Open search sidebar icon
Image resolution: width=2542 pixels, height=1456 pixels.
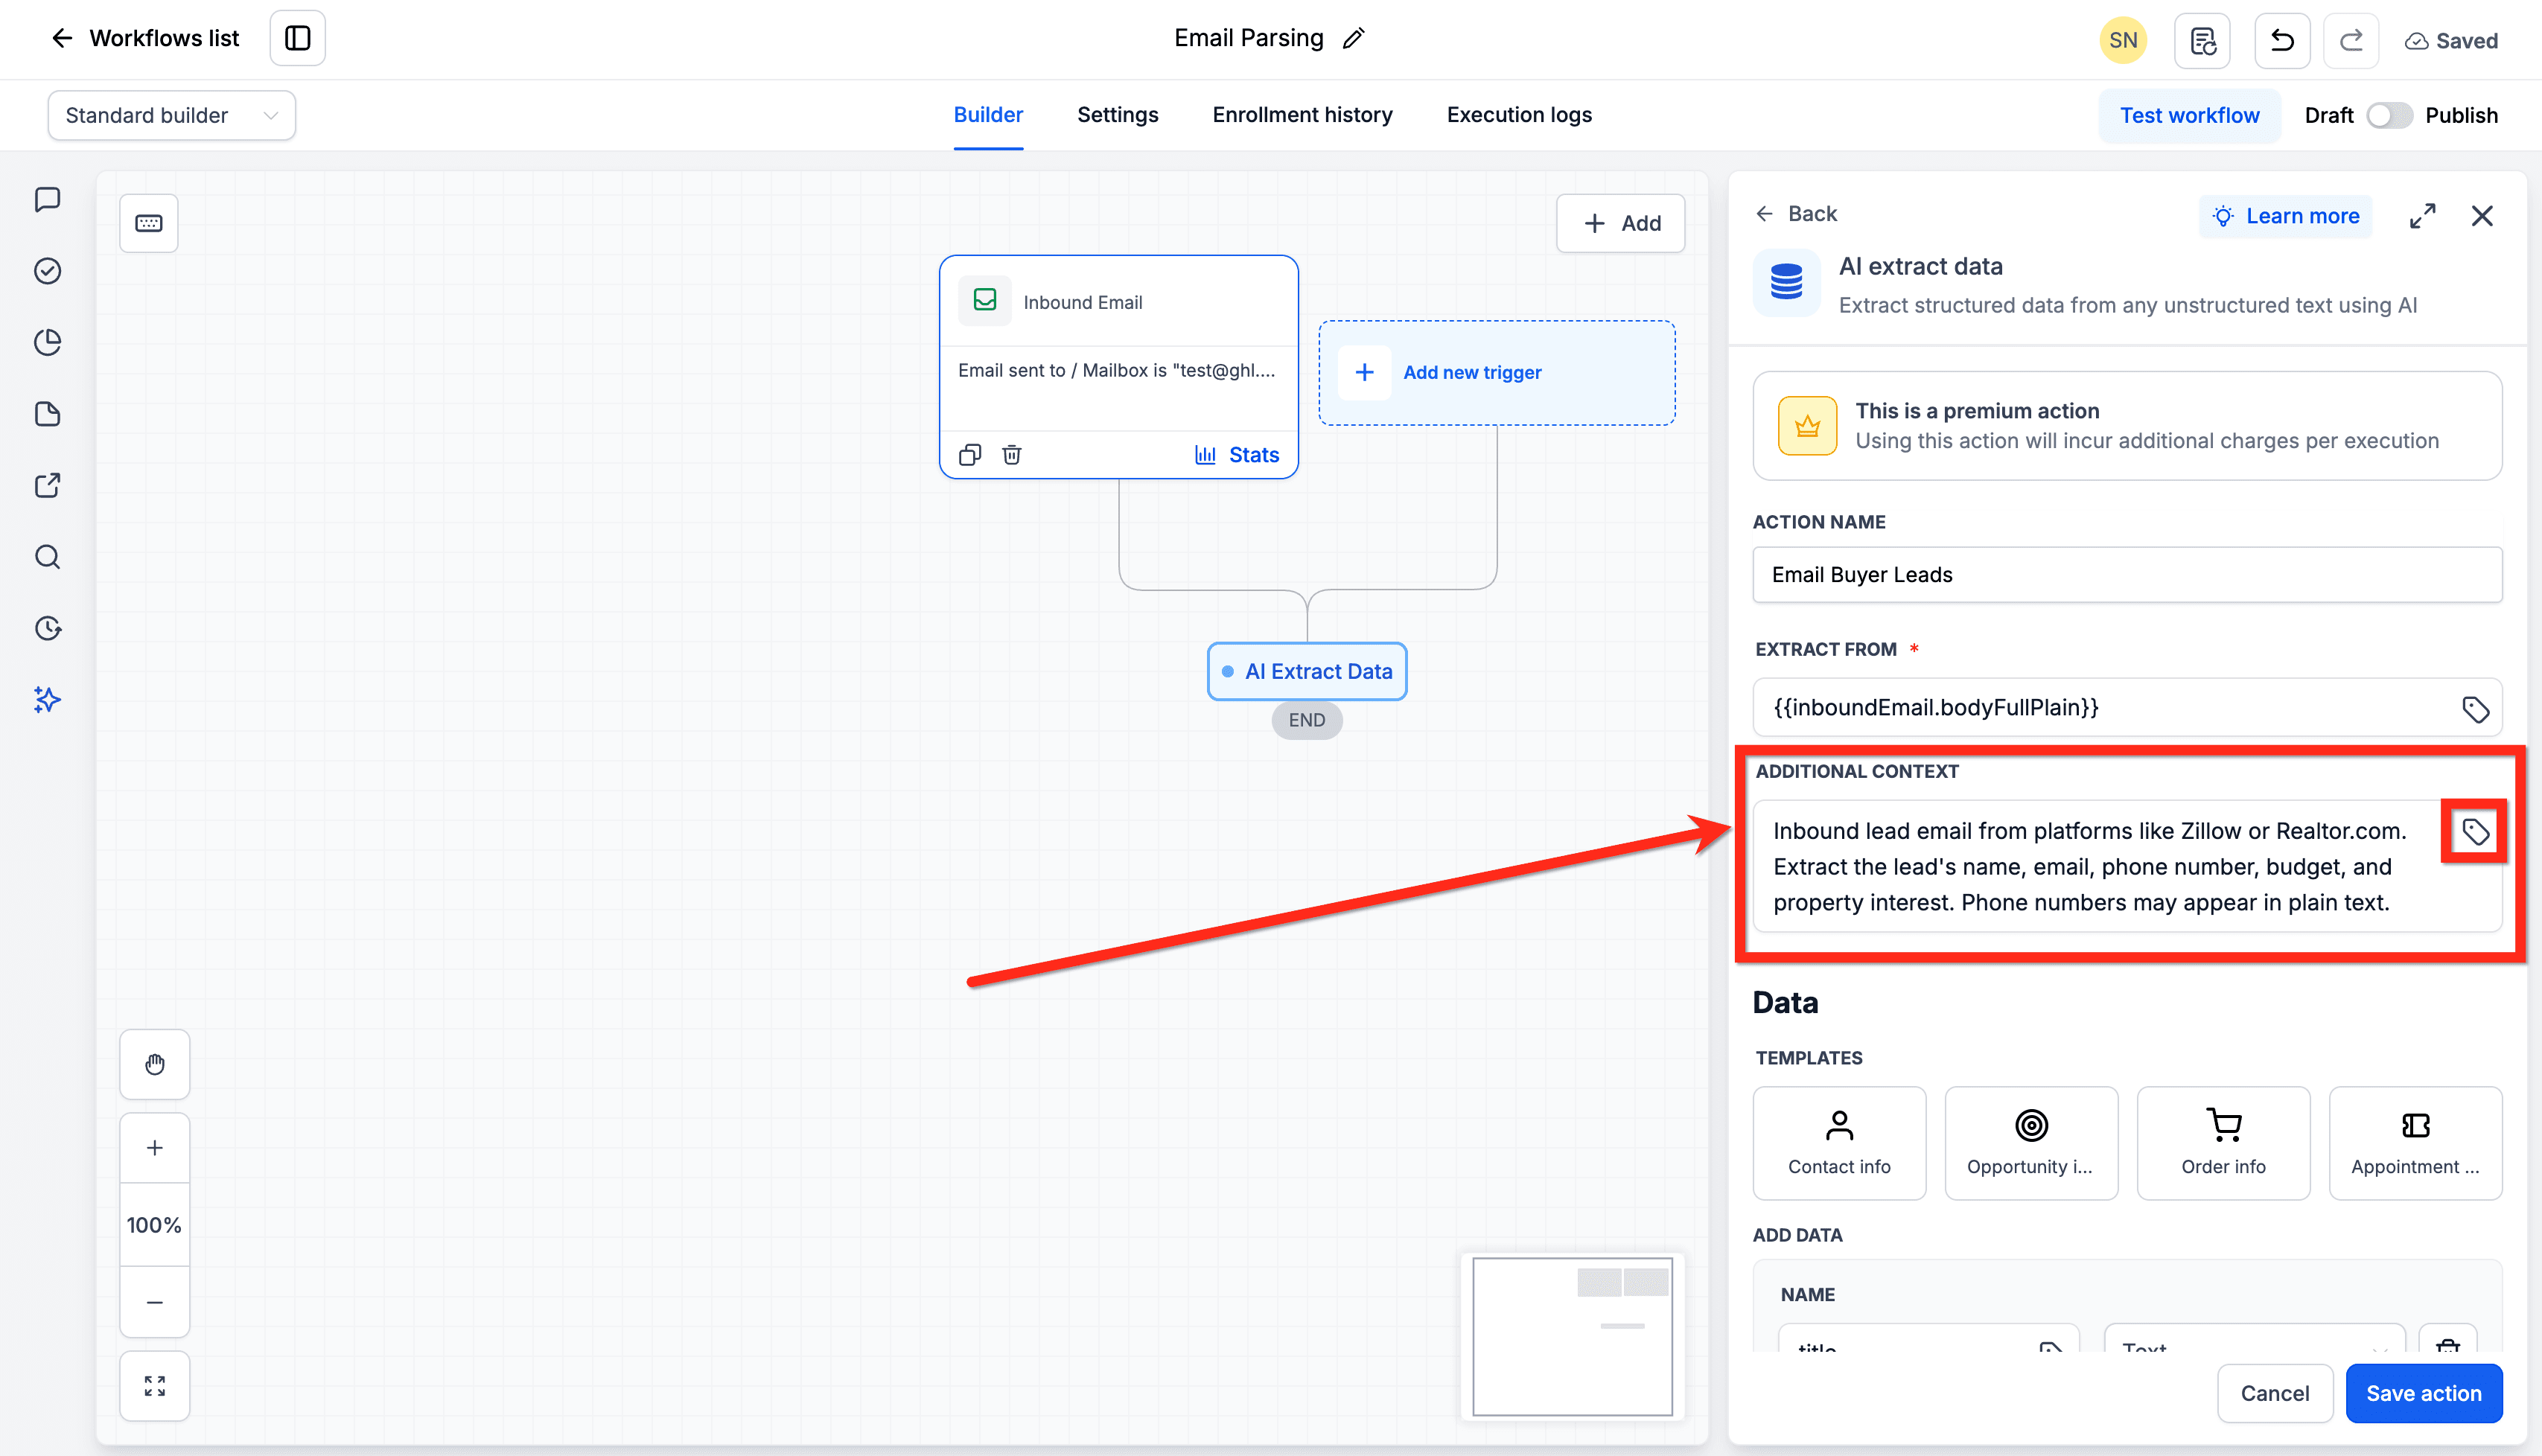pyautogui.click(x=47, y=557)
